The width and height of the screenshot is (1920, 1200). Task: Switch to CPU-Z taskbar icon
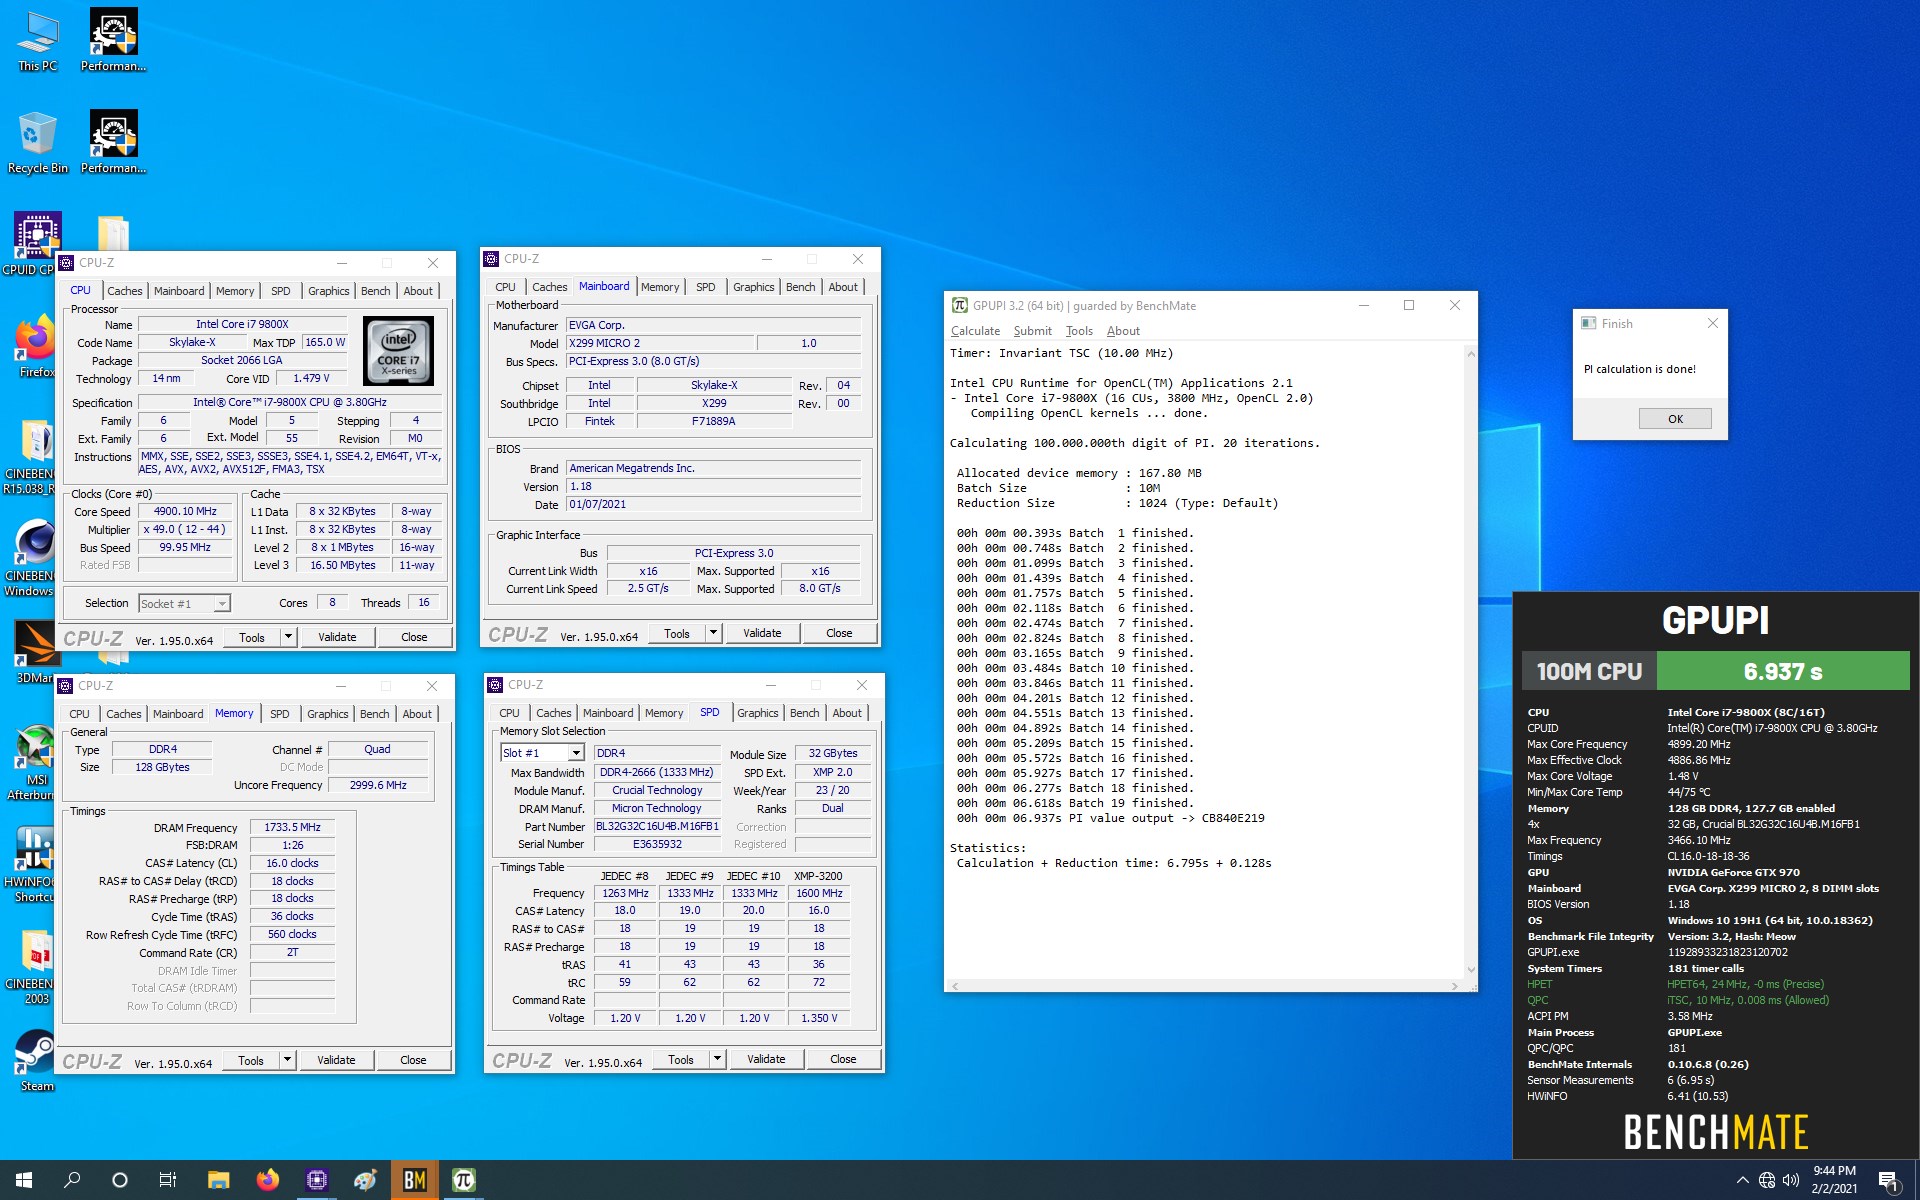(x=316, y=1180)
